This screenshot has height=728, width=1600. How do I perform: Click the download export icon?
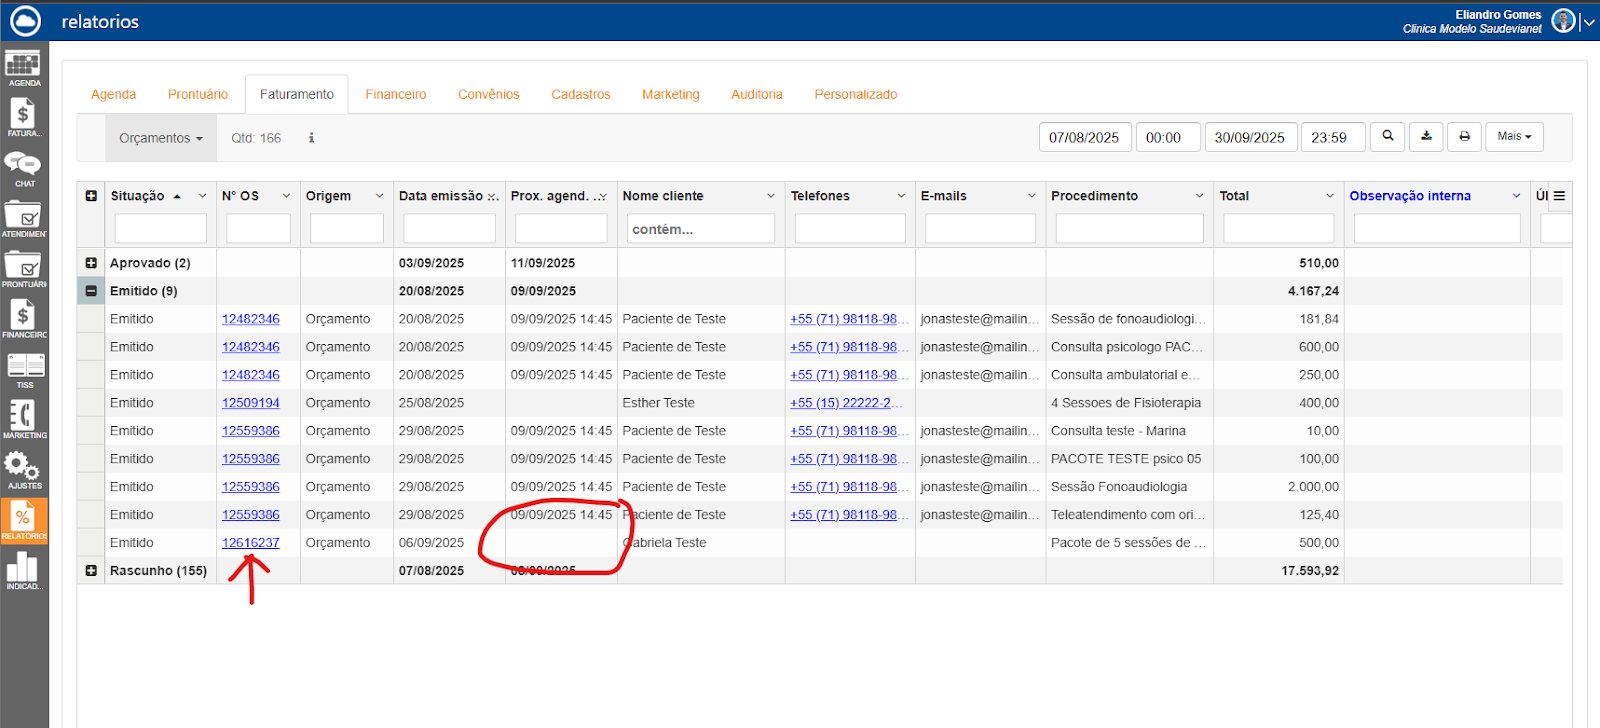click(x=1426, y=137)
